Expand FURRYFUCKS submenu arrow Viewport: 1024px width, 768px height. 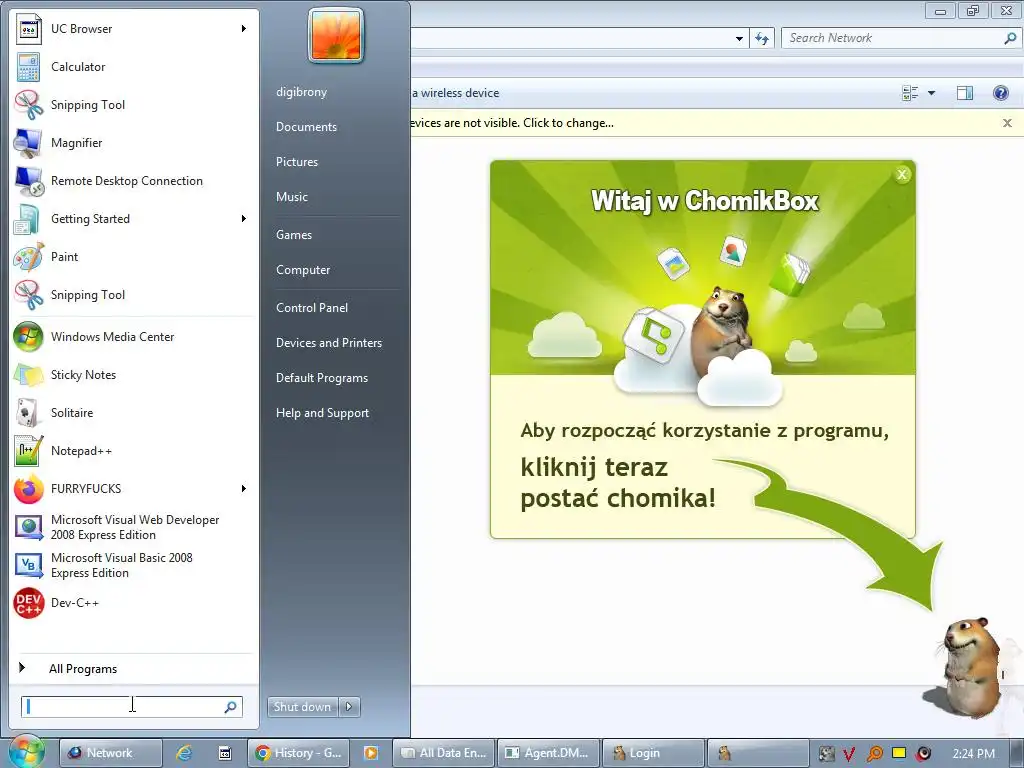pyautogui.click(x=244, y=489)
